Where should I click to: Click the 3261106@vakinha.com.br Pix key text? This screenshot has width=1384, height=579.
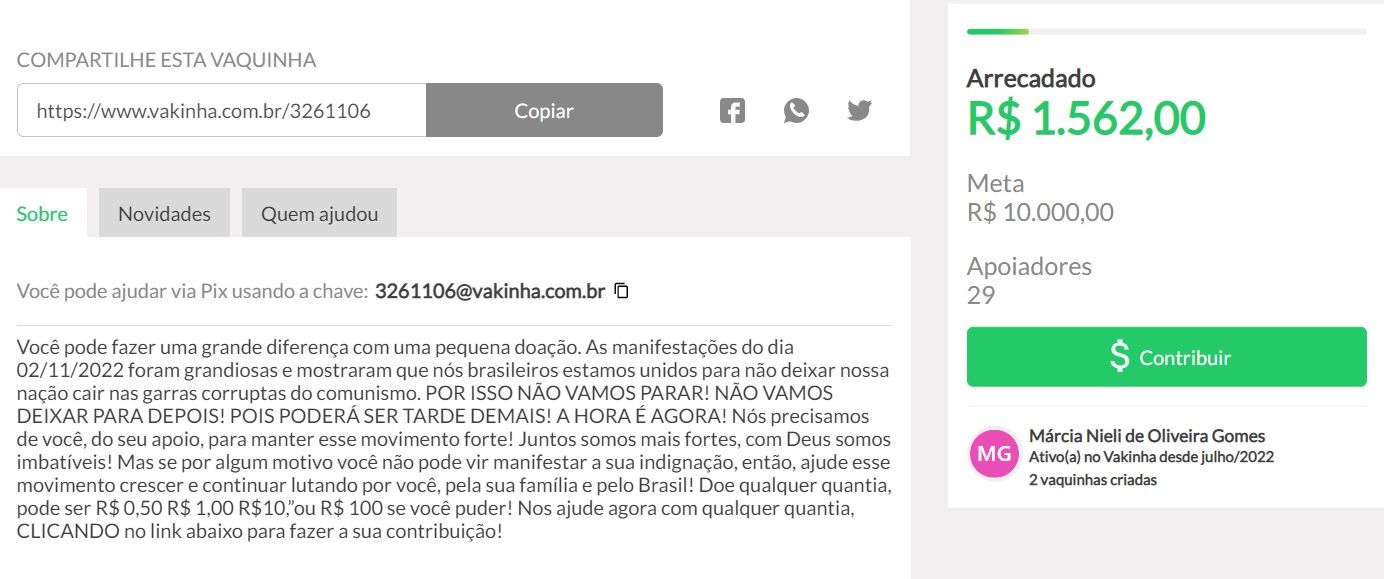(x=490, y=292)
